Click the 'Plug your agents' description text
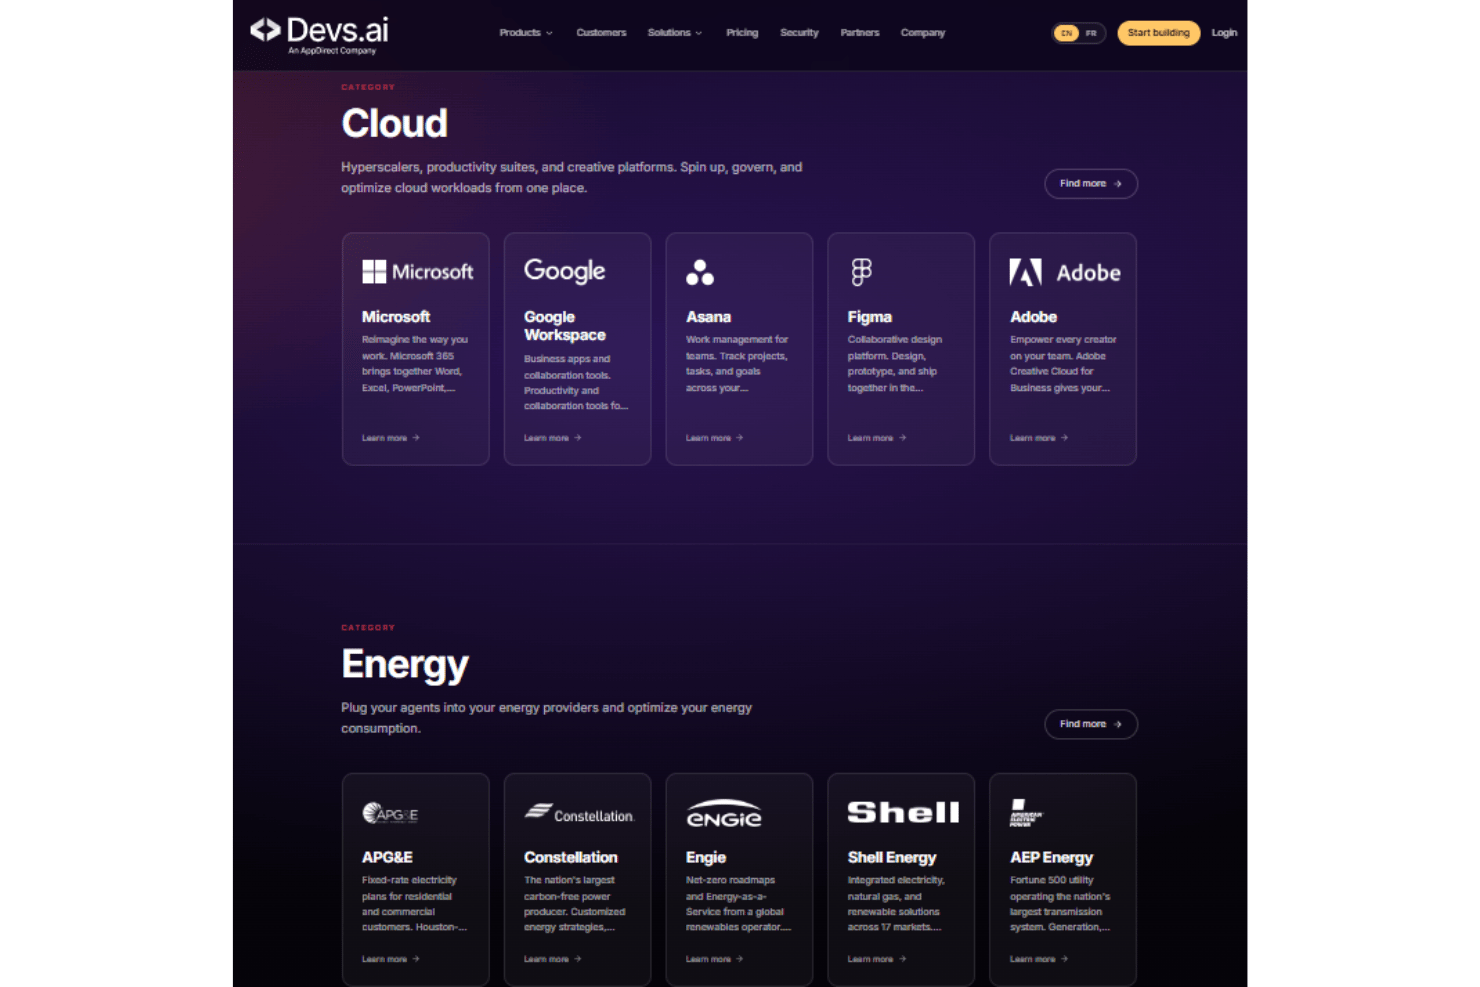The image size is (1480, 987). (x=547, y=718)
